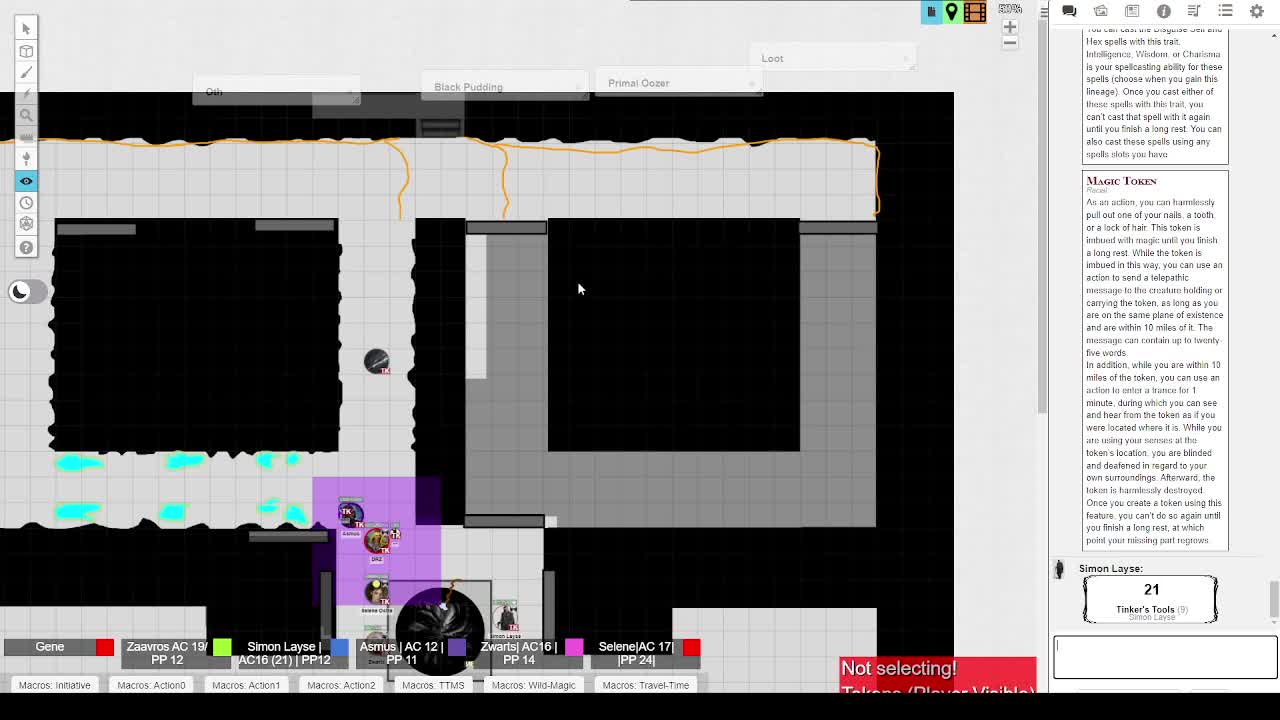The image size is (1280, 720).
Task: Click the Simon Layse: name in chat
Action: click(1110, 568)
